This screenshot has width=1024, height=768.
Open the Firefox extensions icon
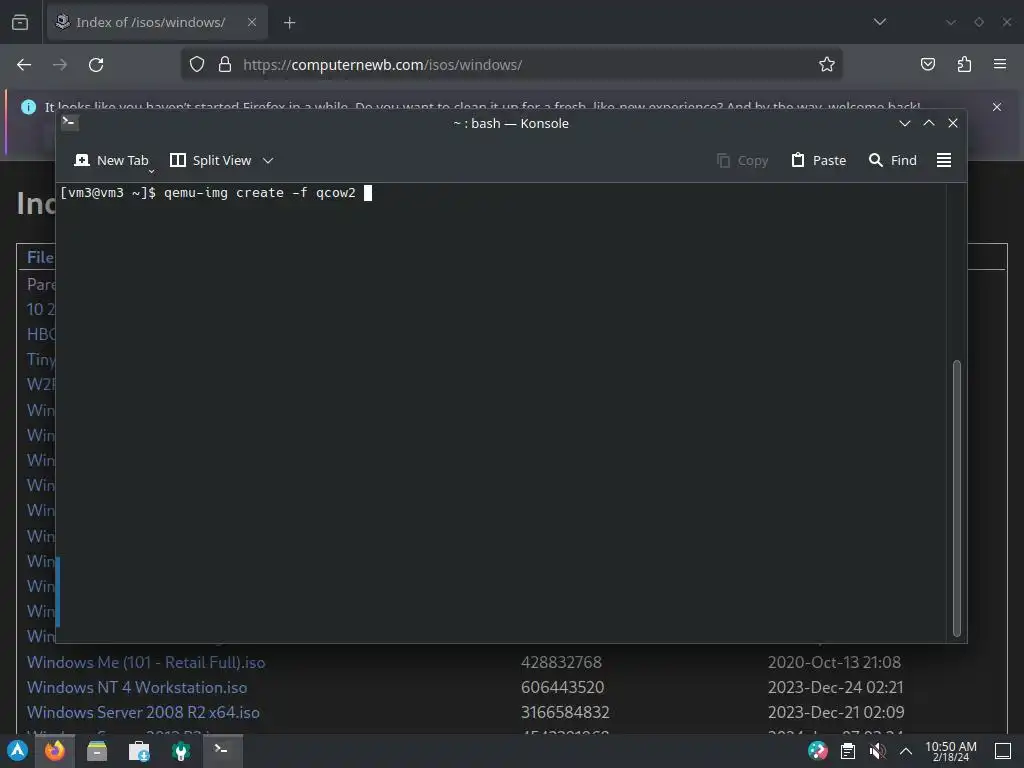coord(964,64)
